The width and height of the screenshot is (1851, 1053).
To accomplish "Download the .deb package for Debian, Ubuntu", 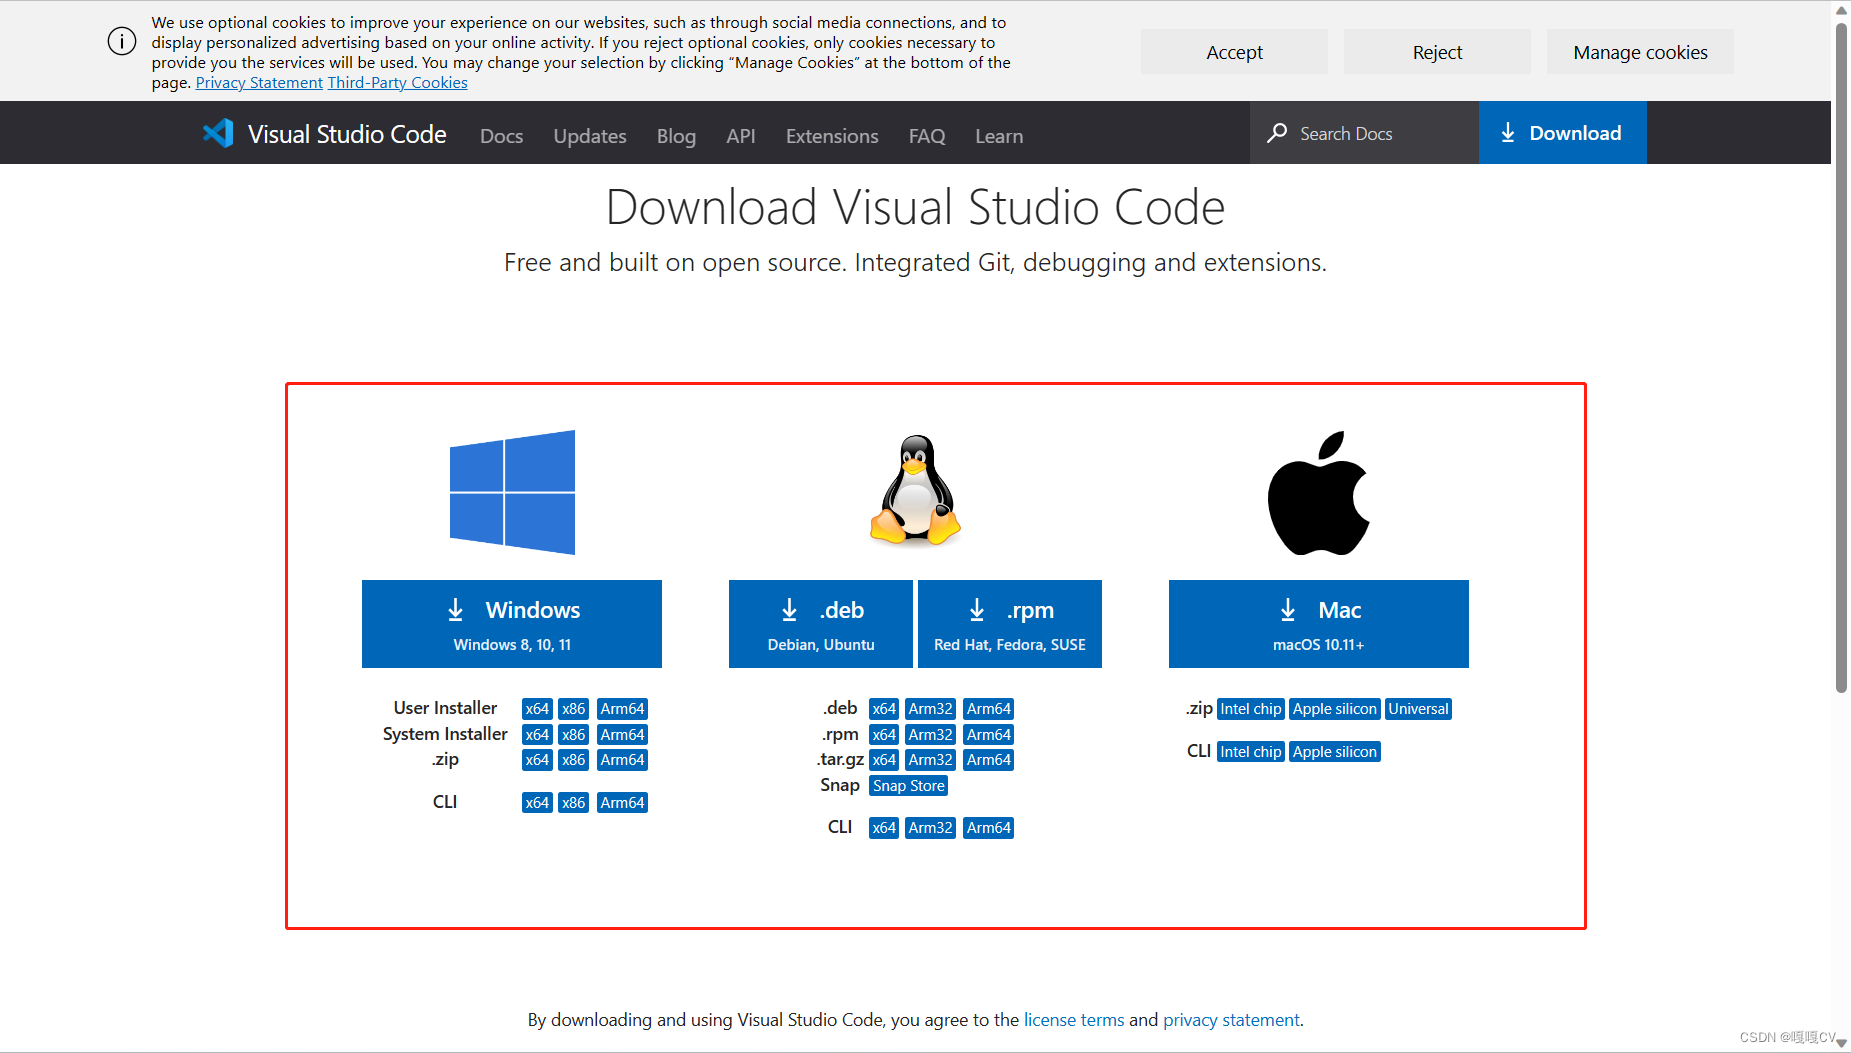I will pyautogui.click(x=821, y=624).
